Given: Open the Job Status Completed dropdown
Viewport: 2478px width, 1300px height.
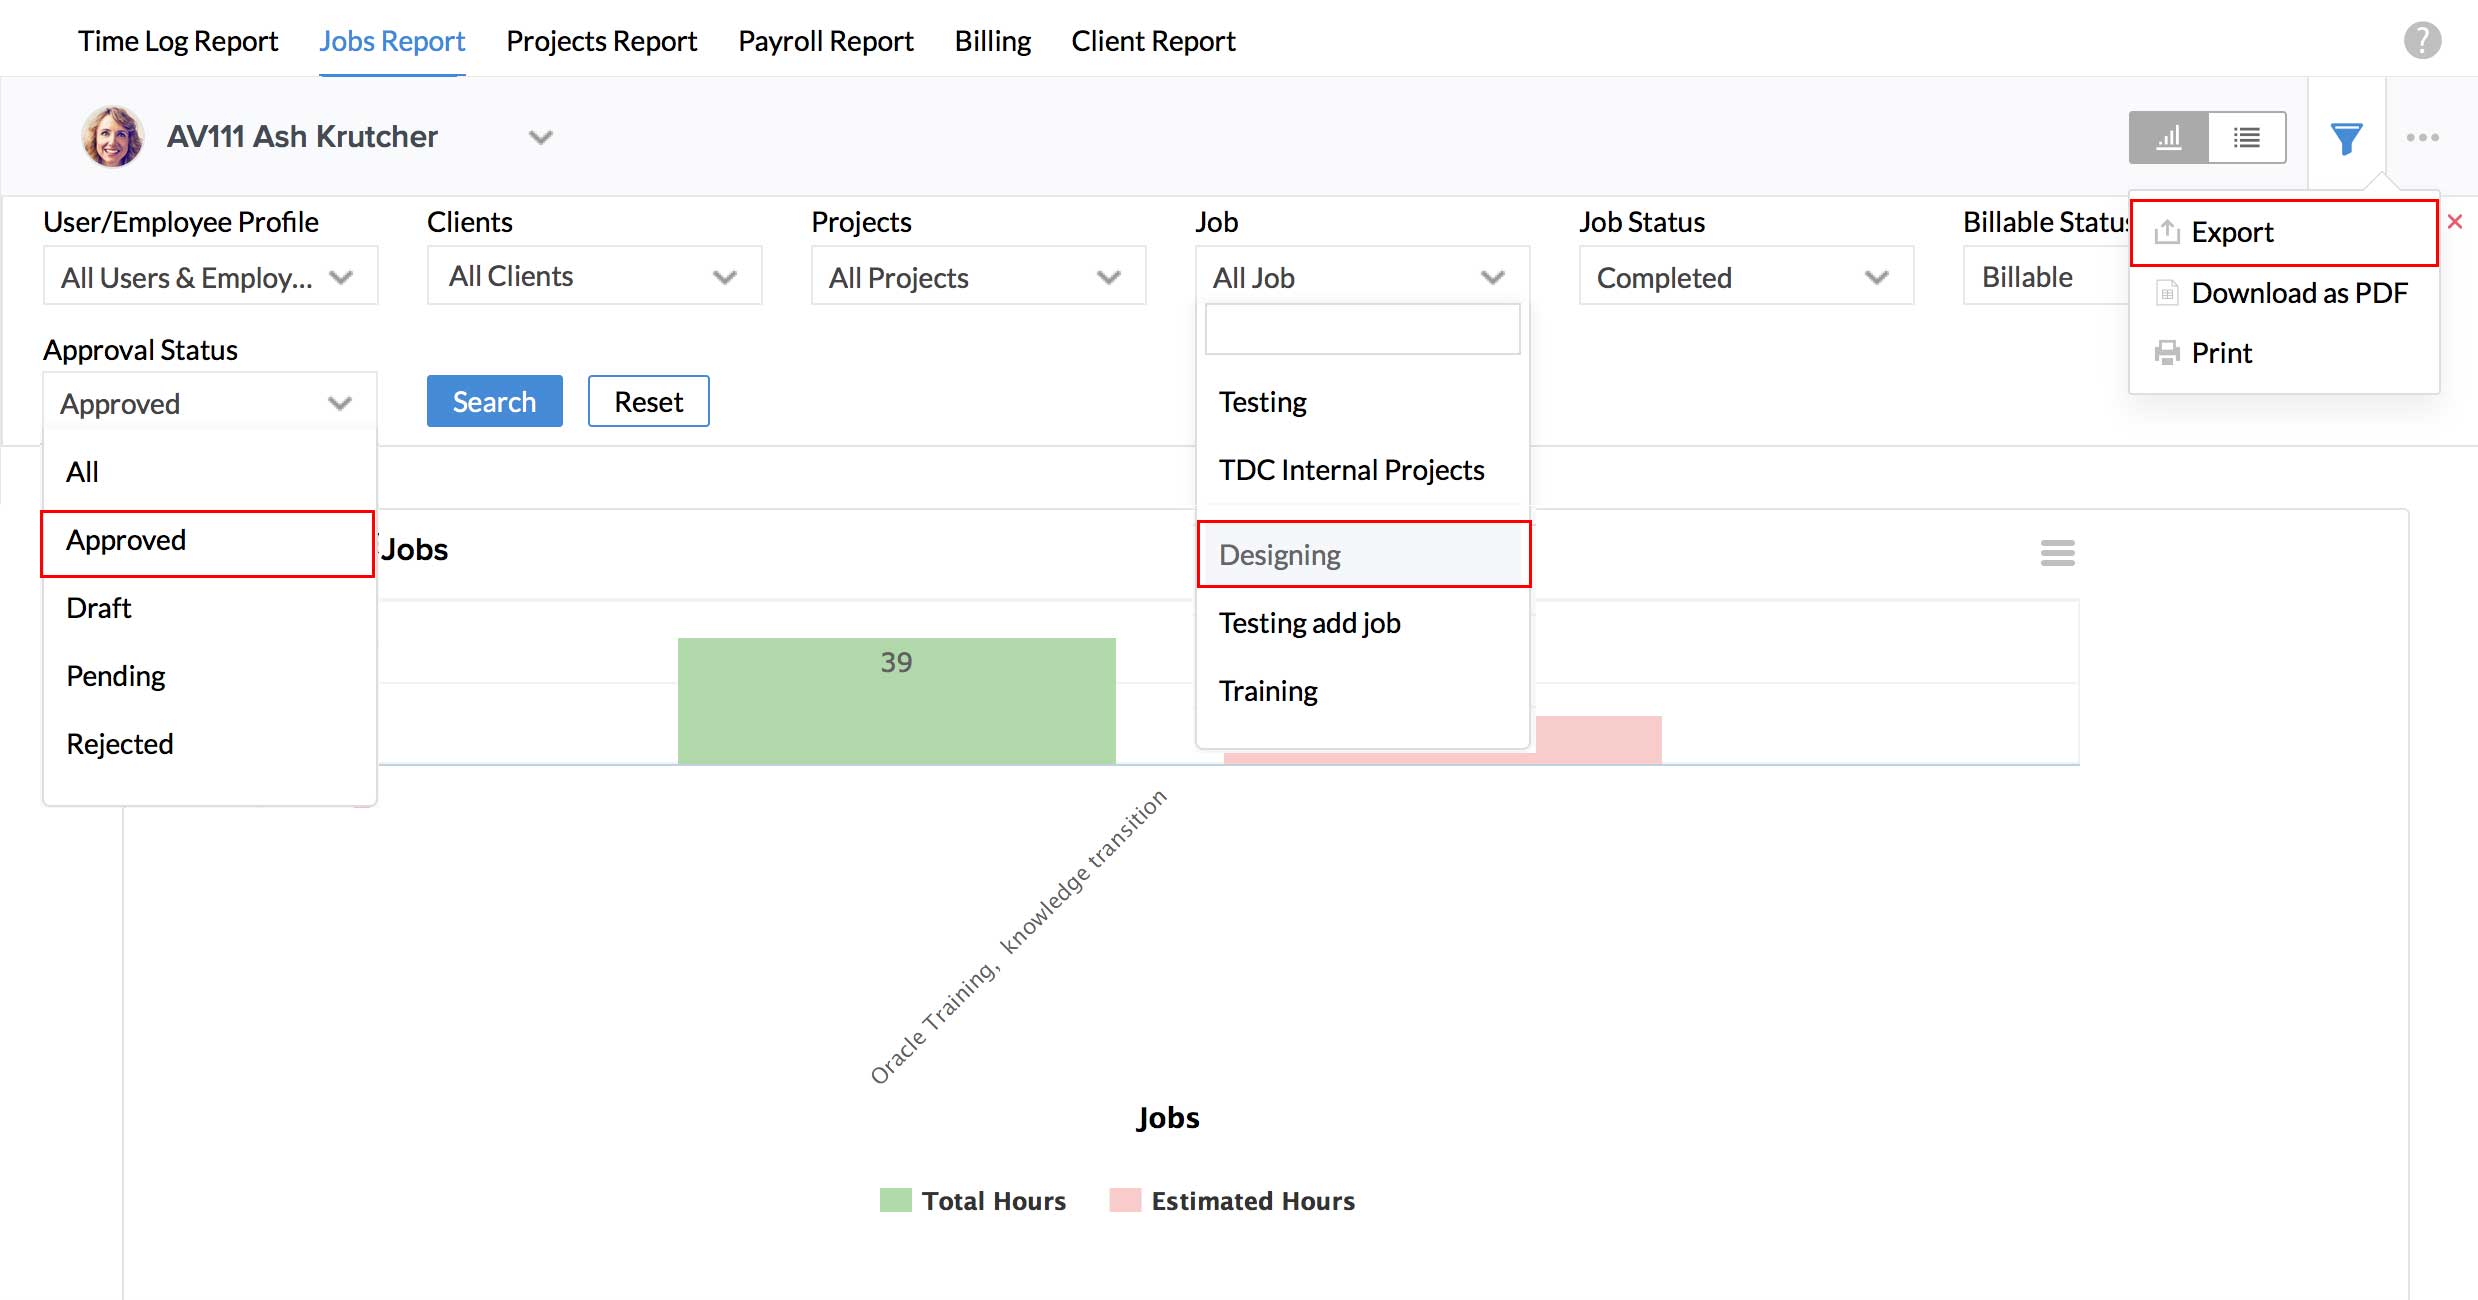Looking at the screenshot, I should 1745,277.
